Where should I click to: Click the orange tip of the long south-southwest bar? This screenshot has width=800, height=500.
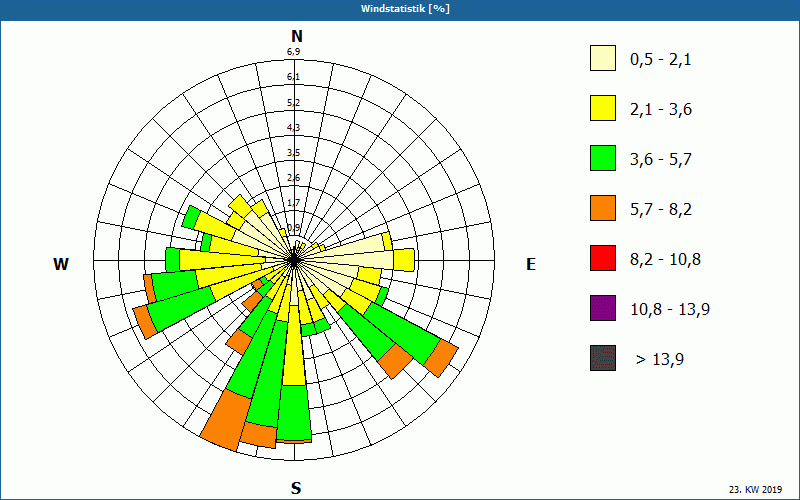[224, 420]
